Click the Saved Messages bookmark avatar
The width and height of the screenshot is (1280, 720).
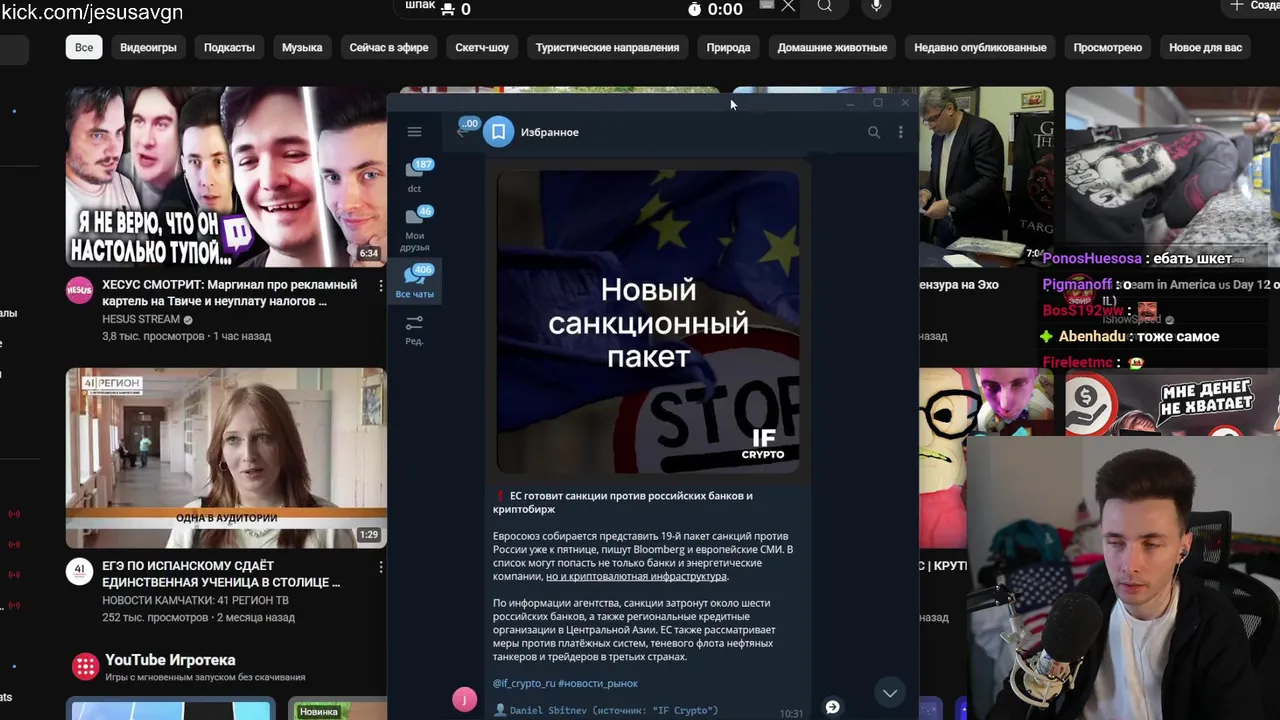point(498,132)
